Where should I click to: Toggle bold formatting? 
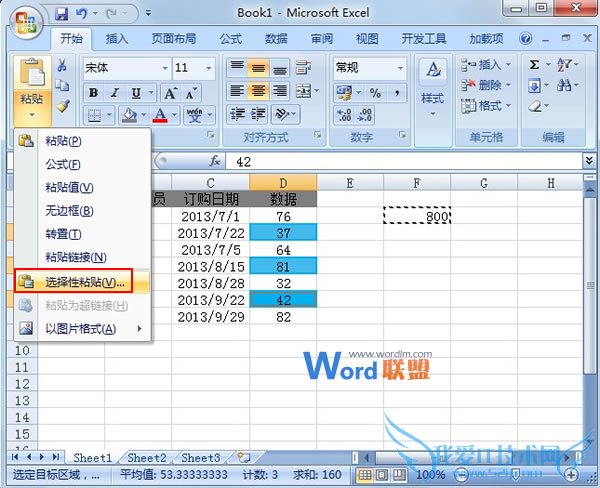coord(93,93)
